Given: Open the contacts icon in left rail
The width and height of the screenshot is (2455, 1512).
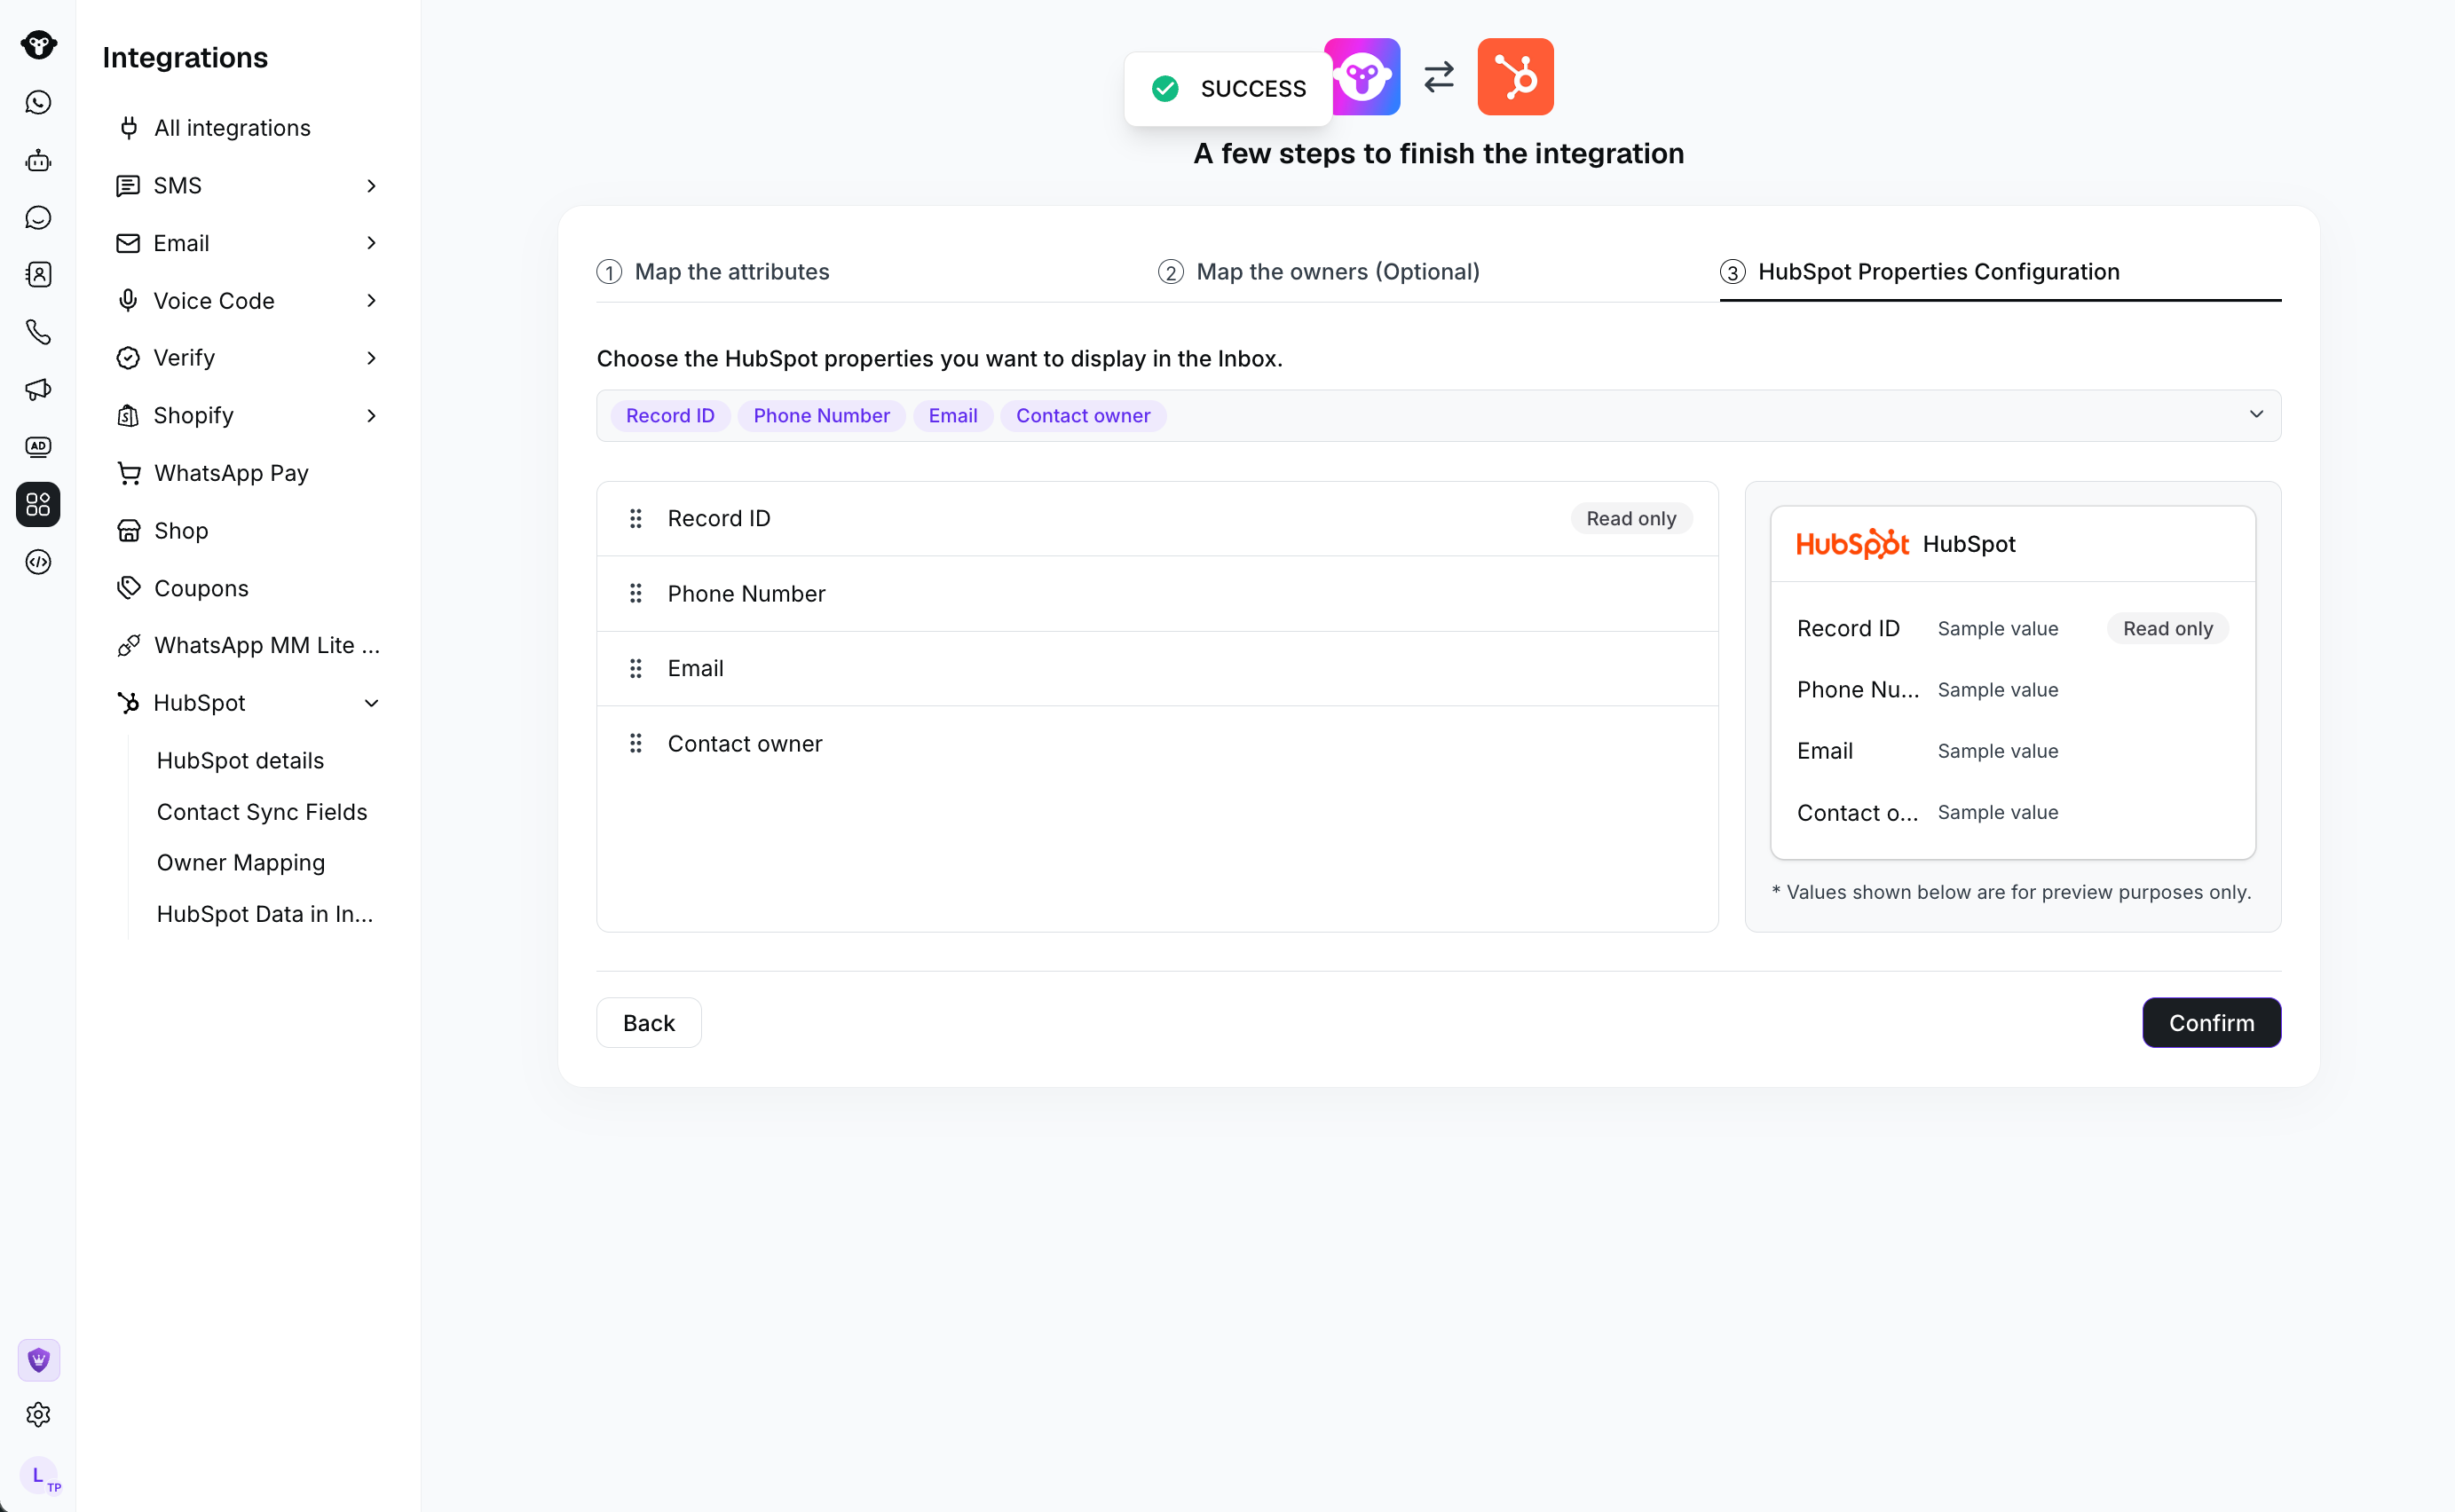Looking at the screenshot, I should click(x=38, y=274).
